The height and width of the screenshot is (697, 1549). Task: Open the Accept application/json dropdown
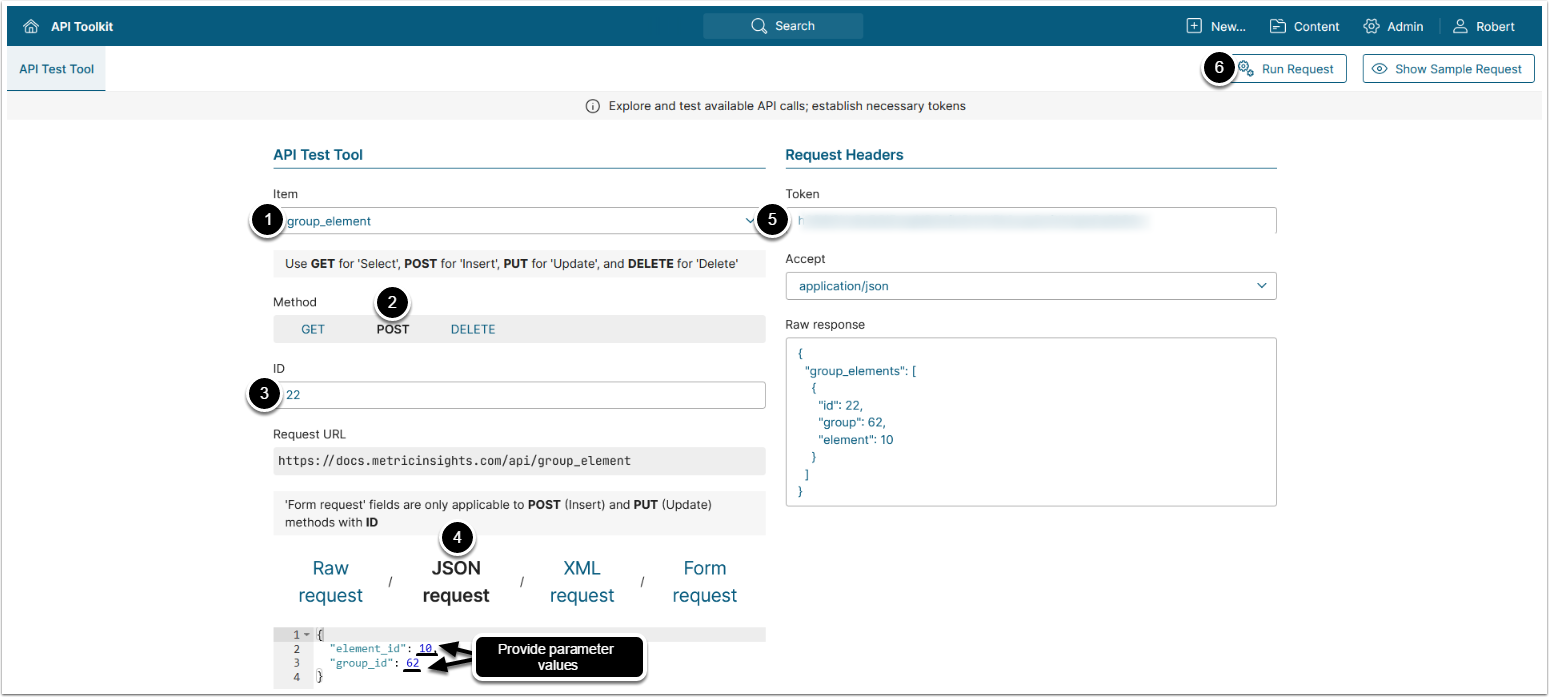1031,286
